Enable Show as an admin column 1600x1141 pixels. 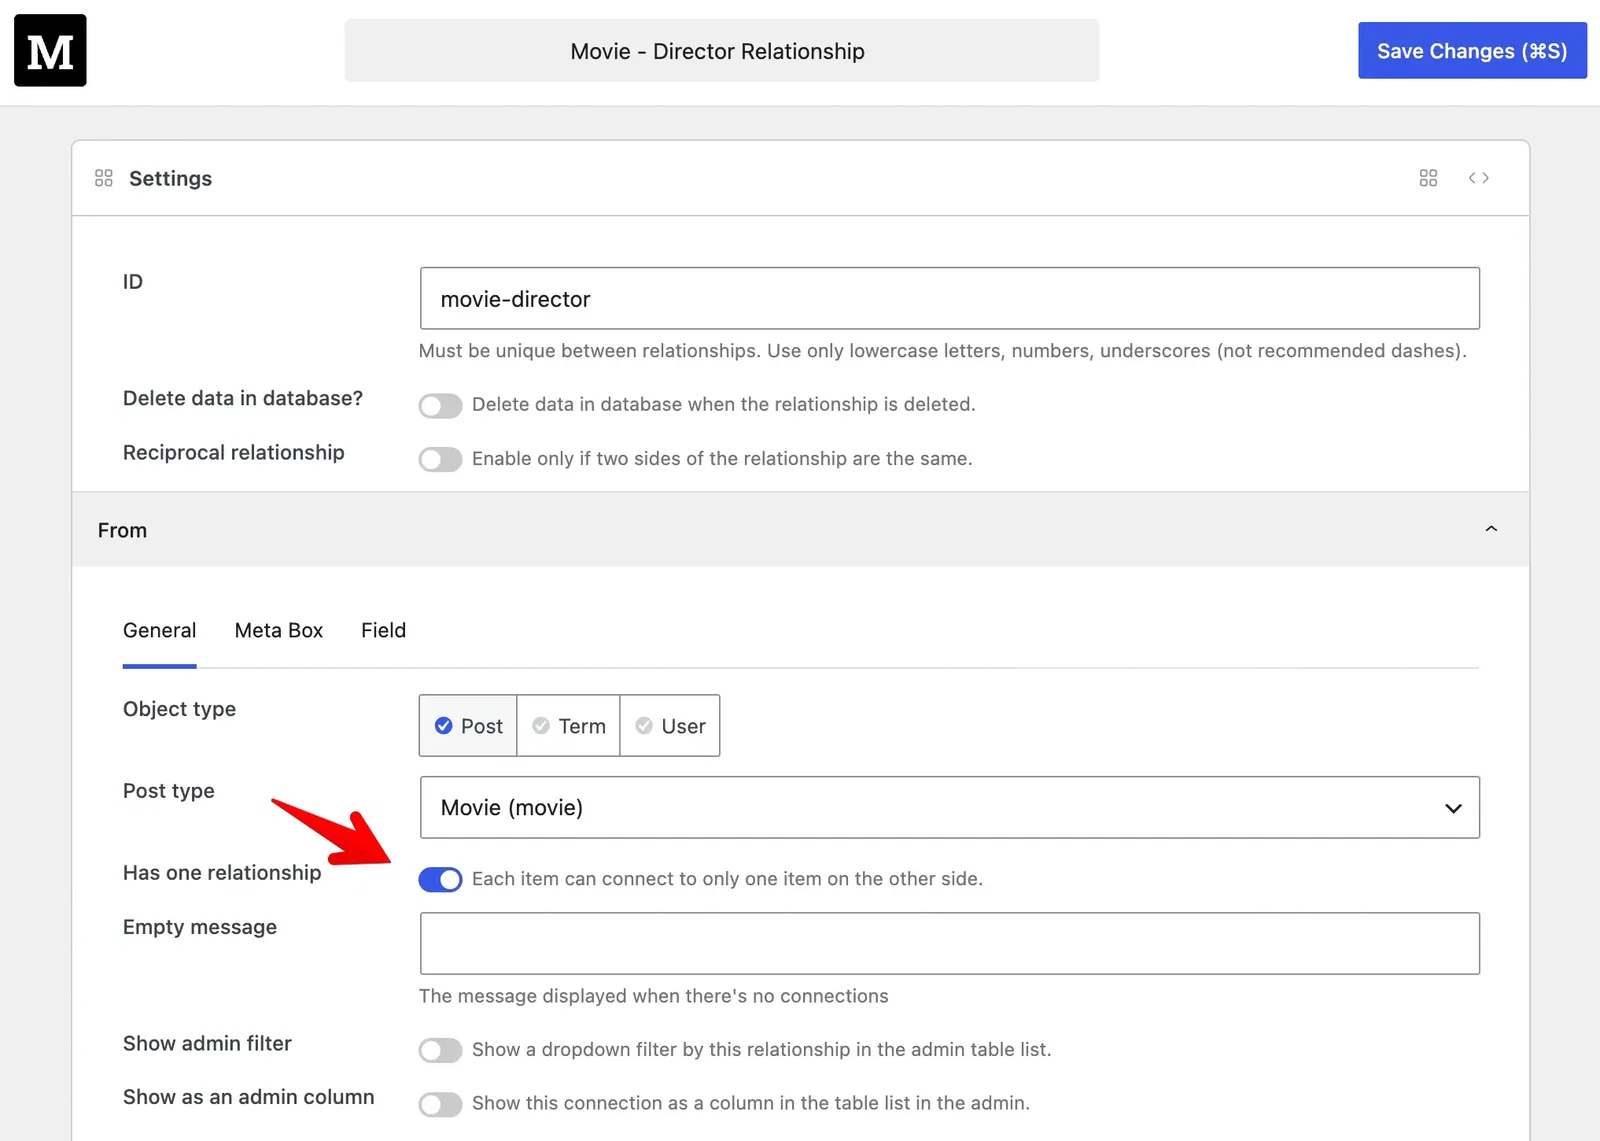coord(440,1104)
